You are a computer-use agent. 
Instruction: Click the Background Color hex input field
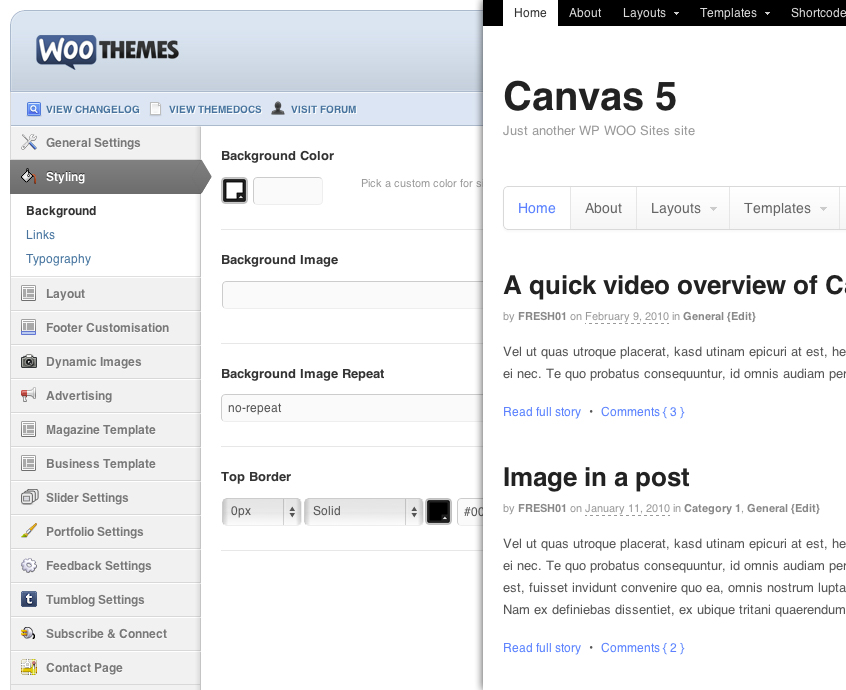click(288, 190)
